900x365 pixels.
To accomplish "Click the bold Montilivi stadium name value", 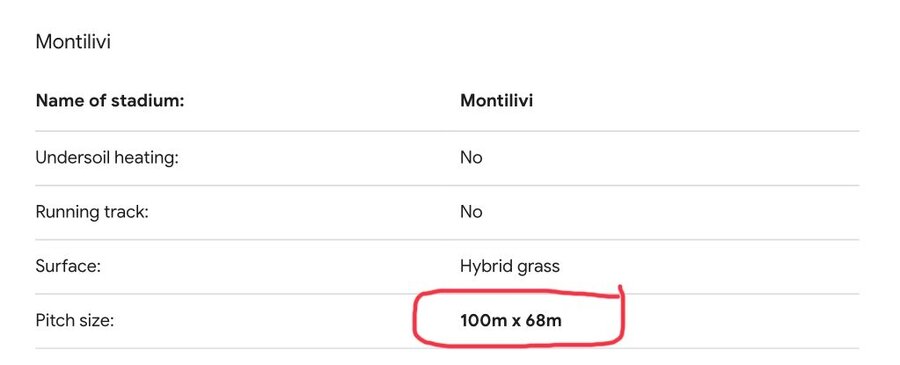I will pos(496,101).
